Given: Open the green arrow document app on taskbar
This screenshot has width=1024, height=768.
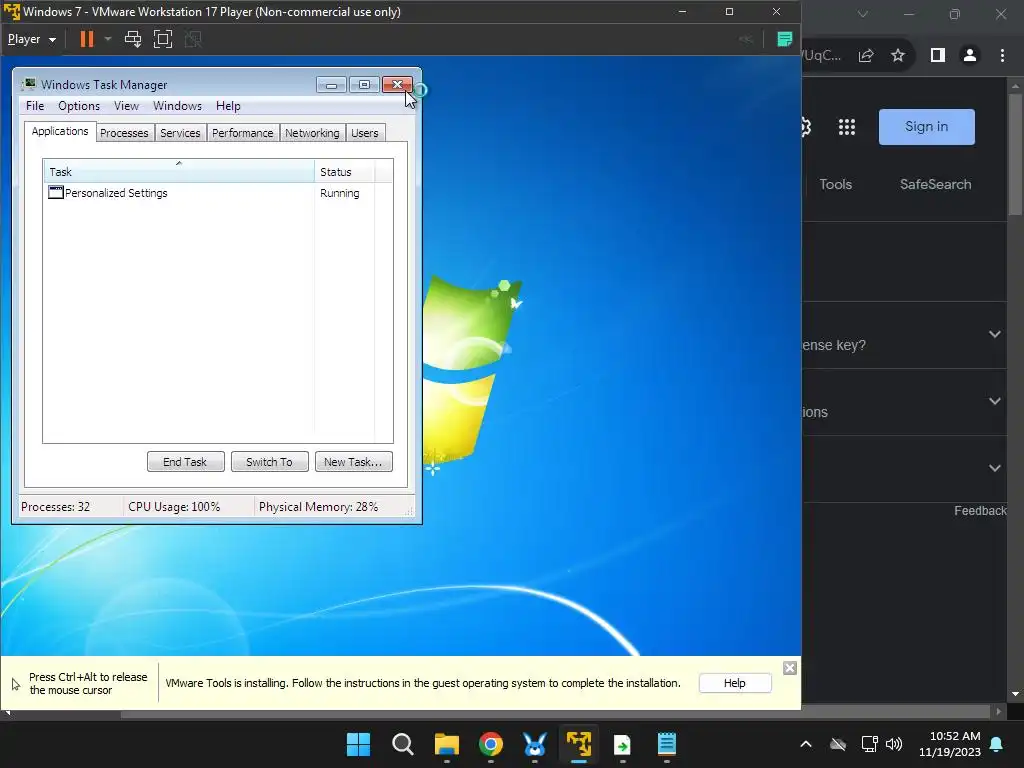Looking at the screenshot, I should pos(622,744).
